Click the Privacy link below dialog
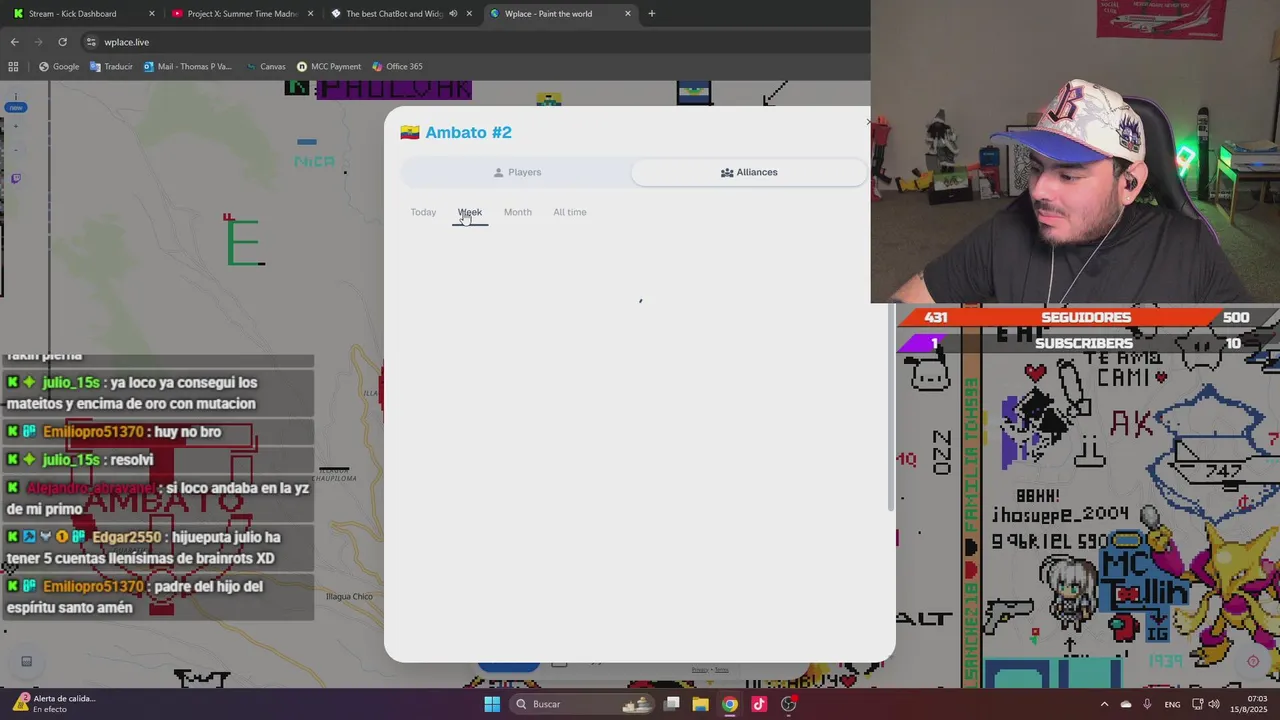The width and height of the screenshot is (1280, 720). pyautogui.click(x=699, y=670)
